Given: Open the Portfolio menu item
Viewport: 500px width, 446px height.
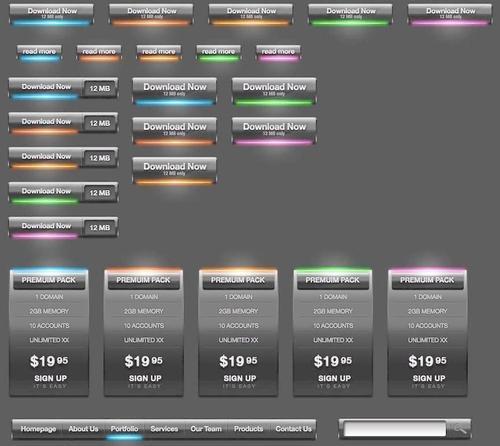Looking at the screenshot, I should point(124,429).
